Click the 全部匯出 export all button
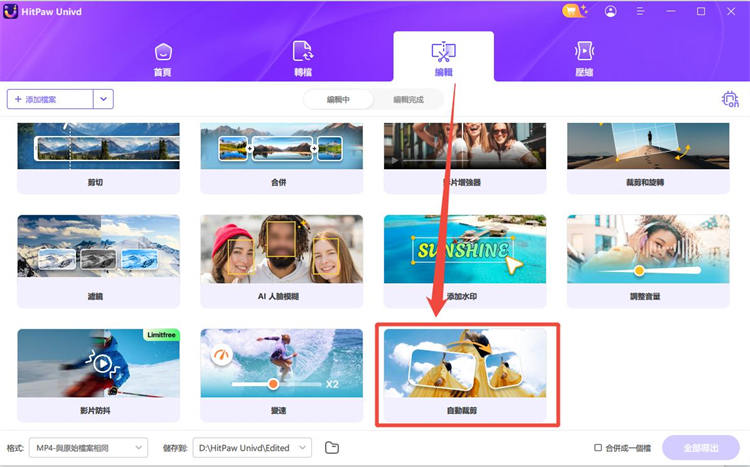The width and height of the screenshot is (750, 467). (700, 447)
